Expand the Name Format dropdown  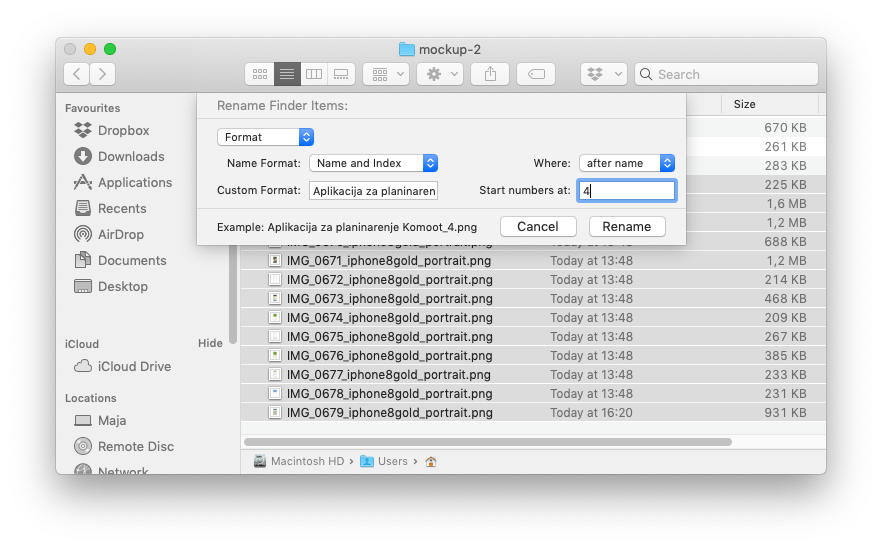[x=373, y=163]
